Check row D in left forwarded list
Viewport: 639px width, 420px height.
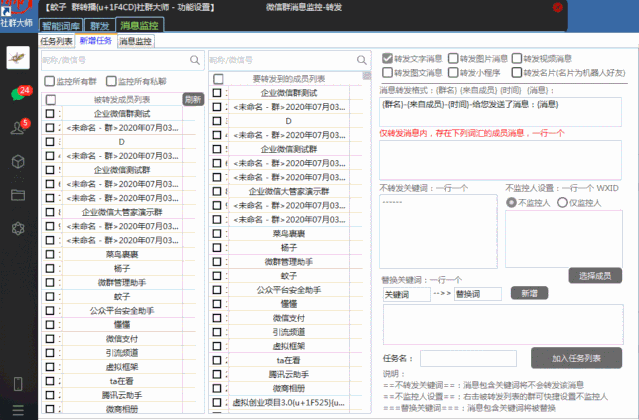(50, 141)
